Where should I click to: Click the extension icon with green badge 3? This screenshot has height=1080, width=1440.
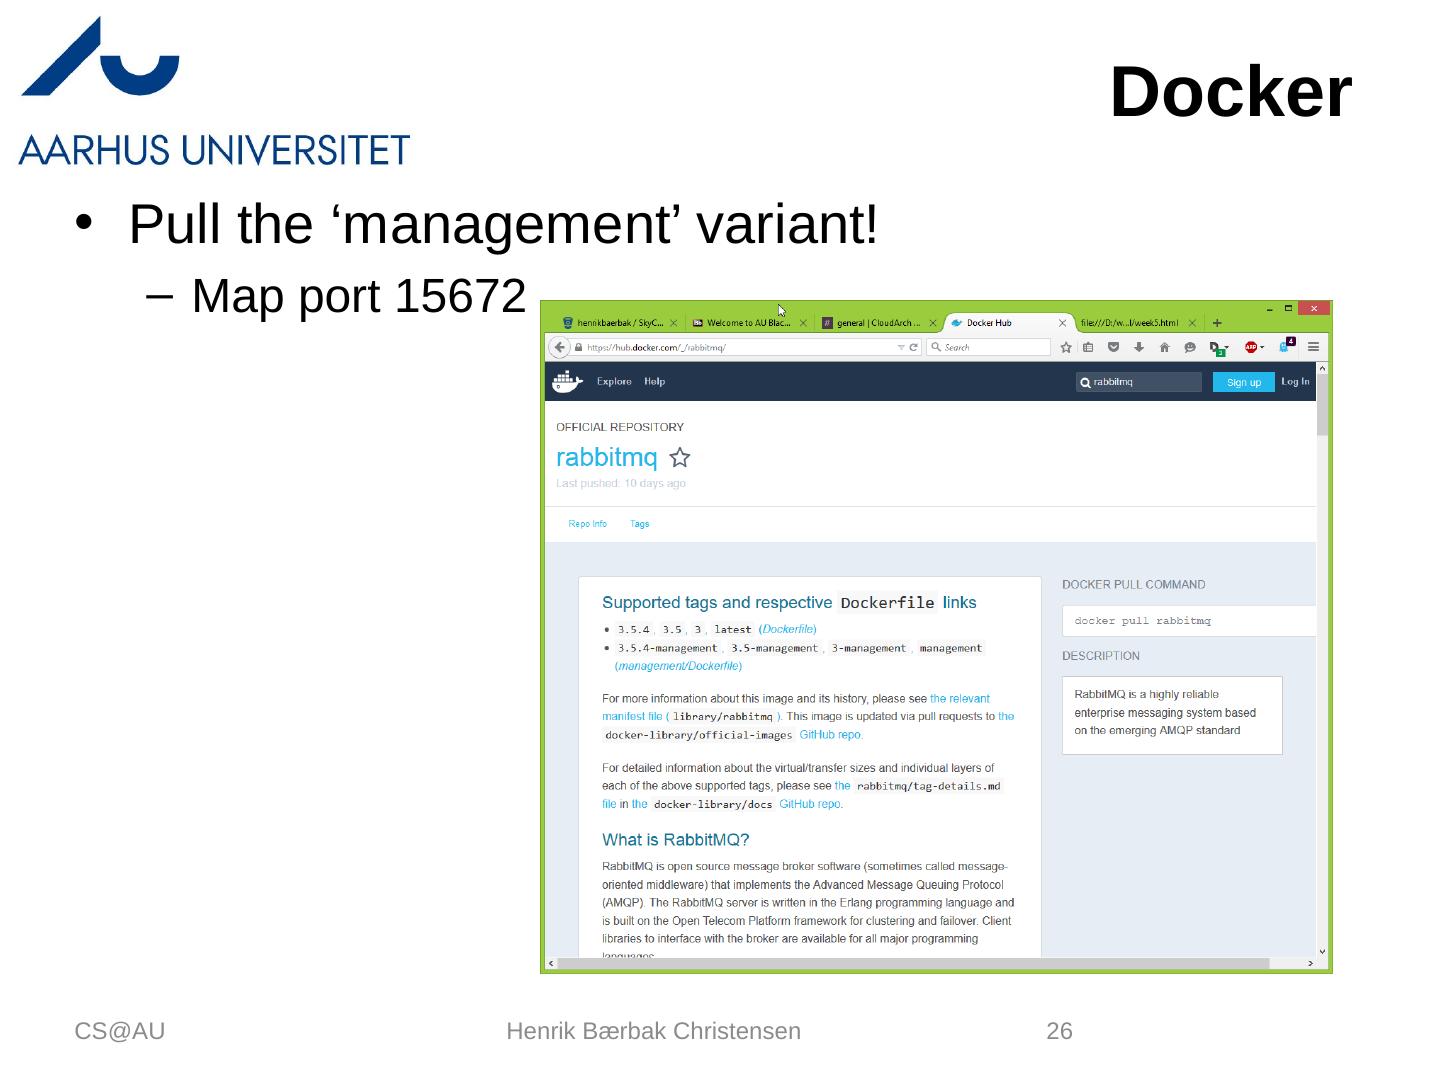1218,348
